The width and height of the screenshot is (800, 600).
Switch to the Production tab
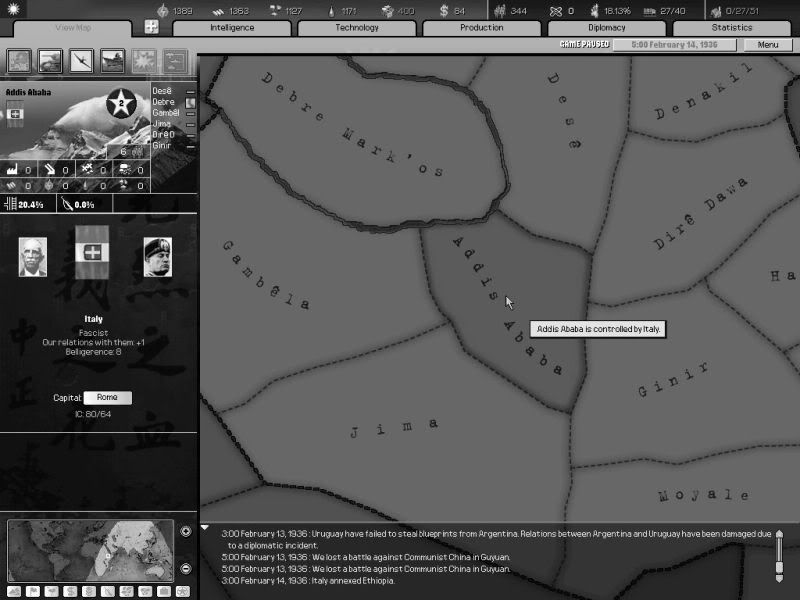[481, 28]
